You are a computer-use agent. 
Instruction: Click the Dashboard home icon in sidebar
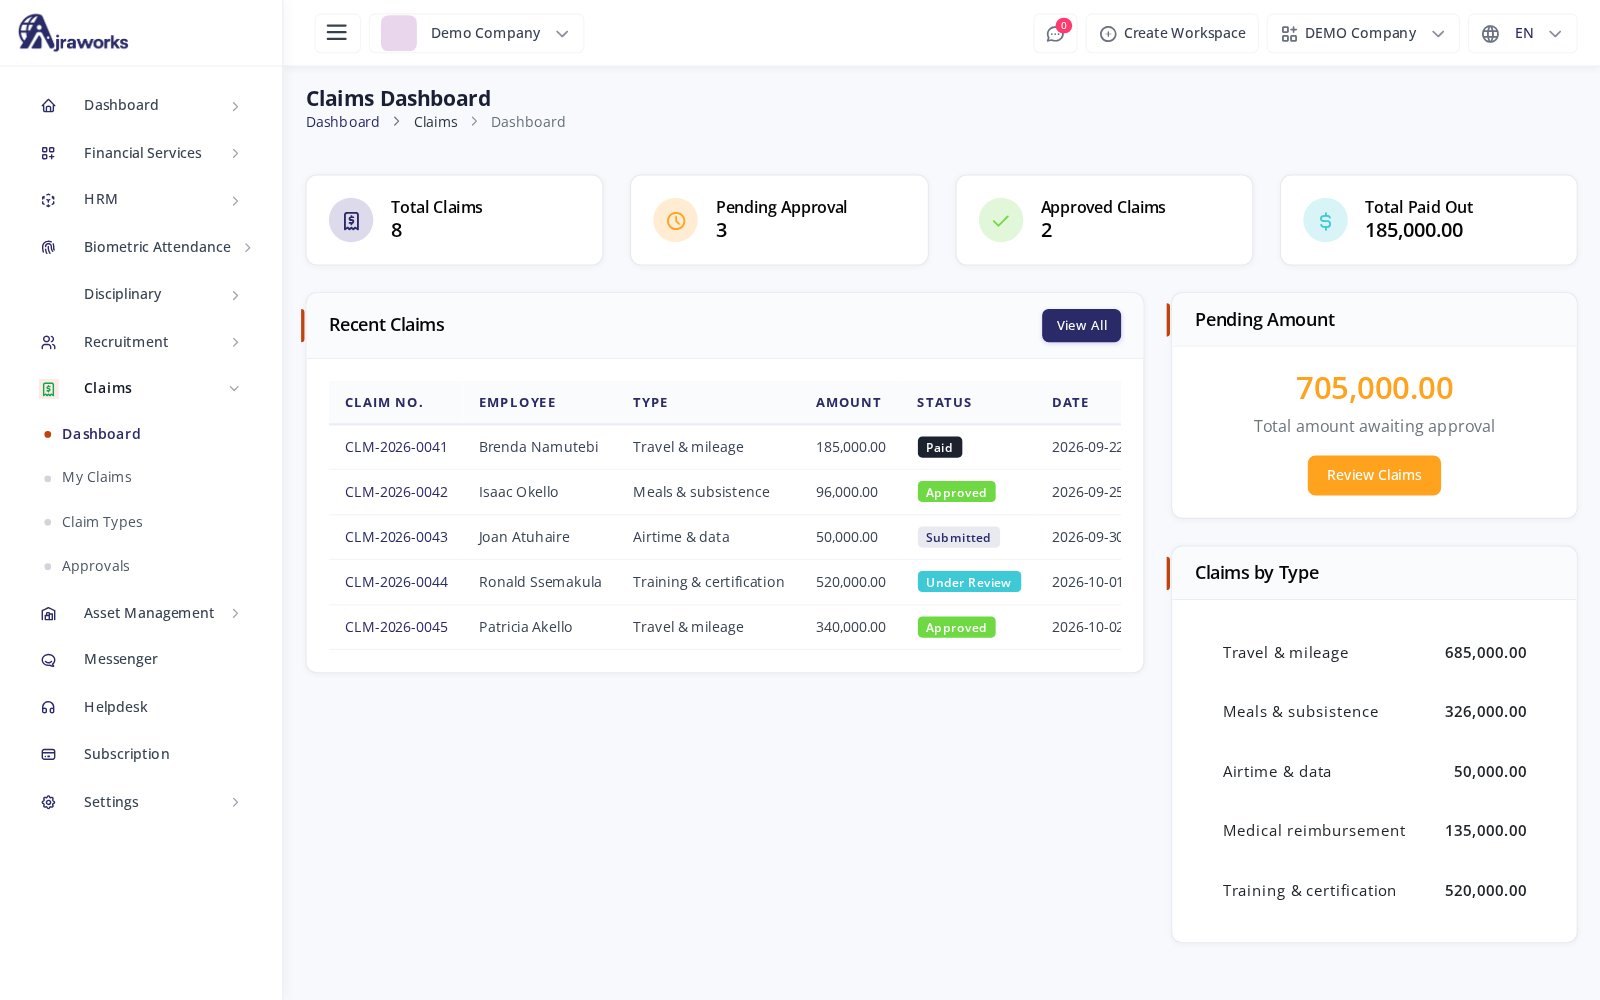pos(48,106)
